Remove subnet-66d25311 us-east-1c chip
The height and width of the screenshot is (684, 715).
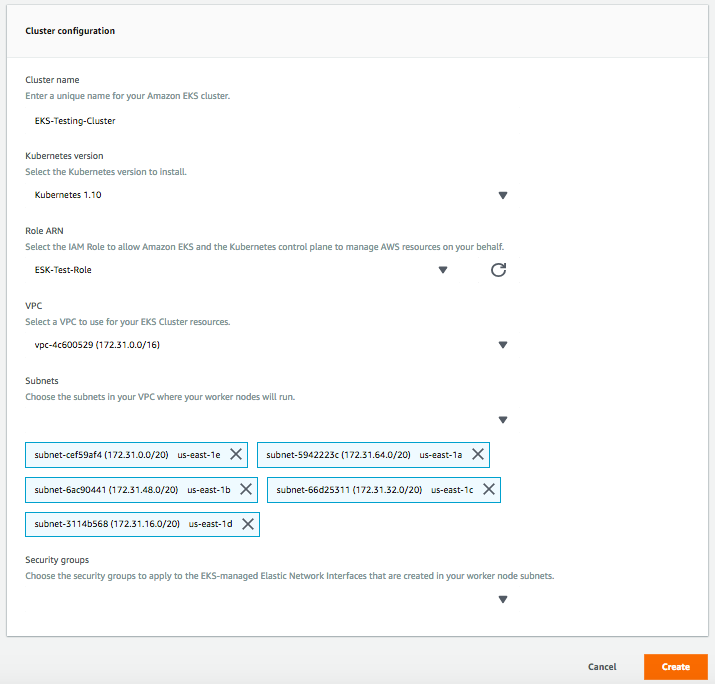(x=489, y=489)
